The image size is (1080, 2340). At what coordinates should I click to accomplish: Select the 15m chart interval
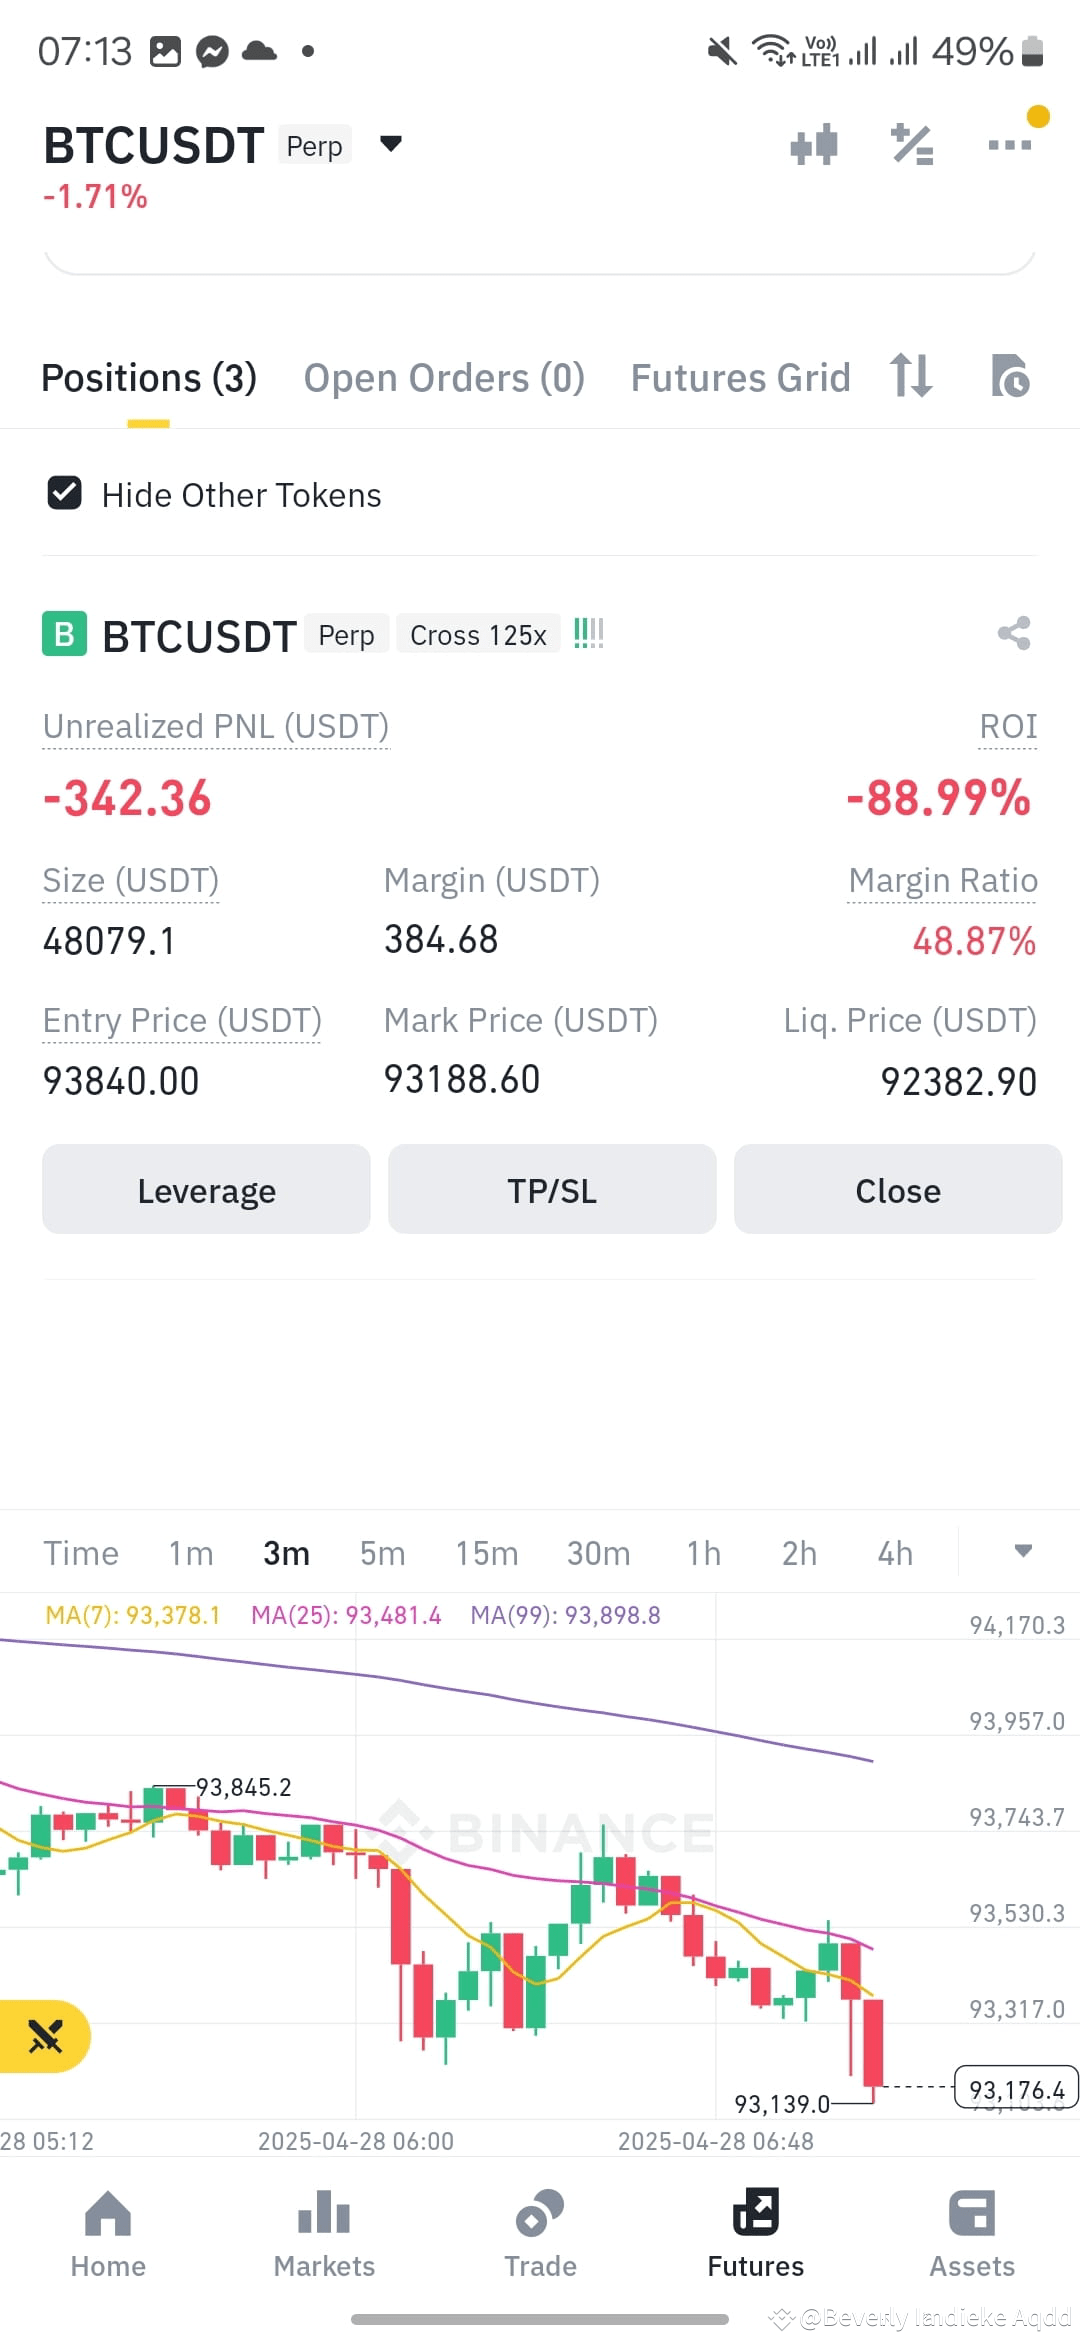[487, 1553]
